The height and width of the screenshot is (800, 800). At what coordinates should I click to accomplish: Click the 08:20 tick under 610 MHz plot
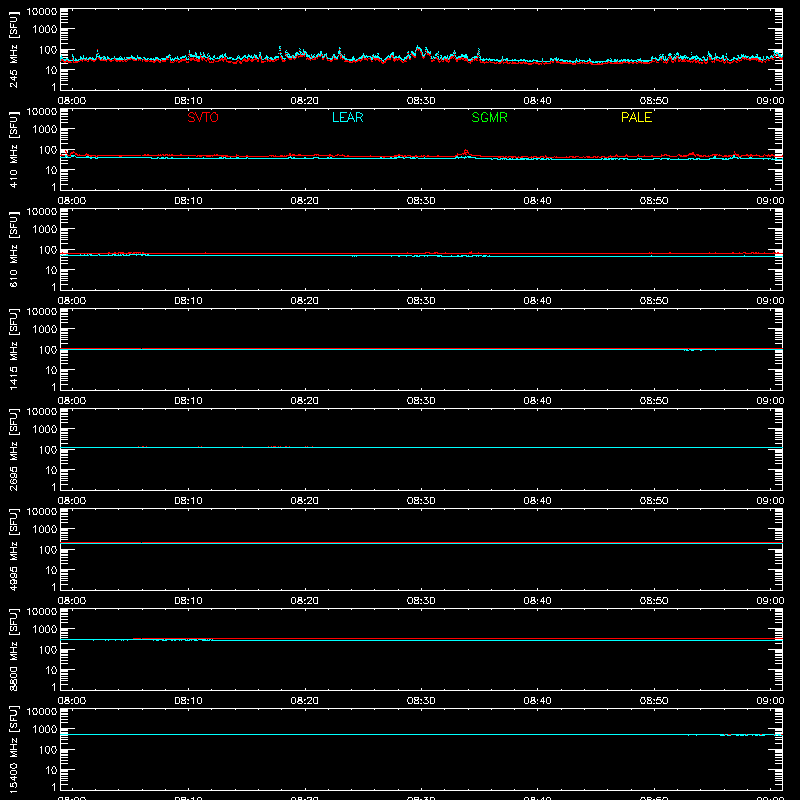pyautogui.click(x=305, y=301)
